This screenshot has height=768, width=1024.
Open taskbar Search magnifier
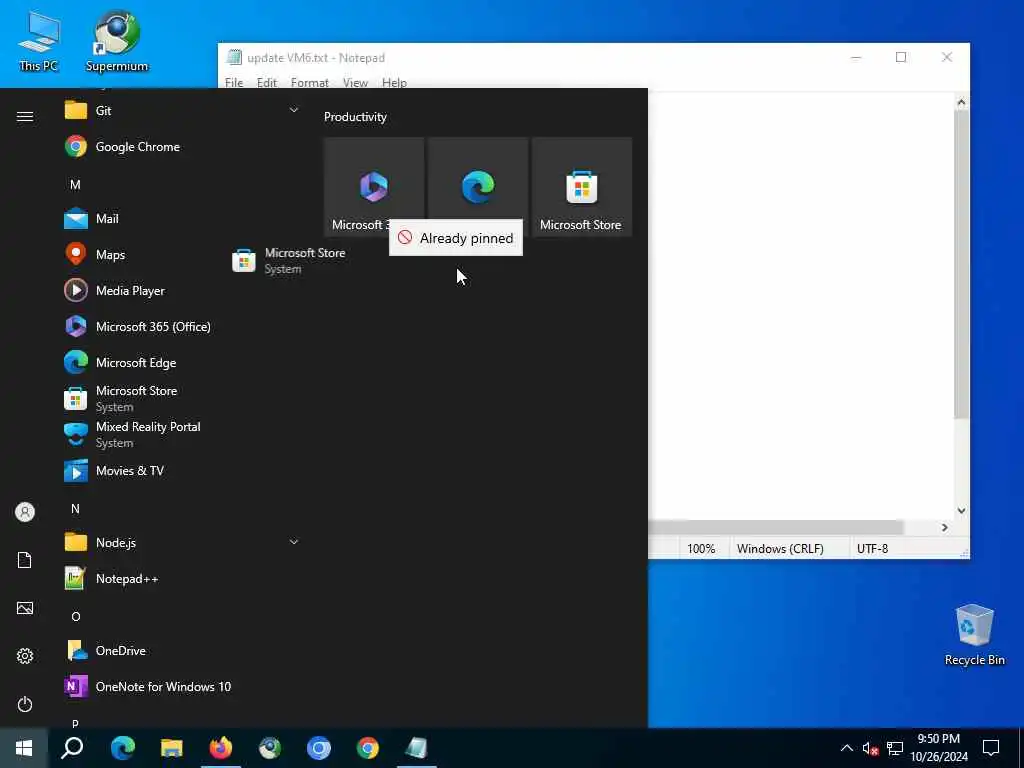72,748
